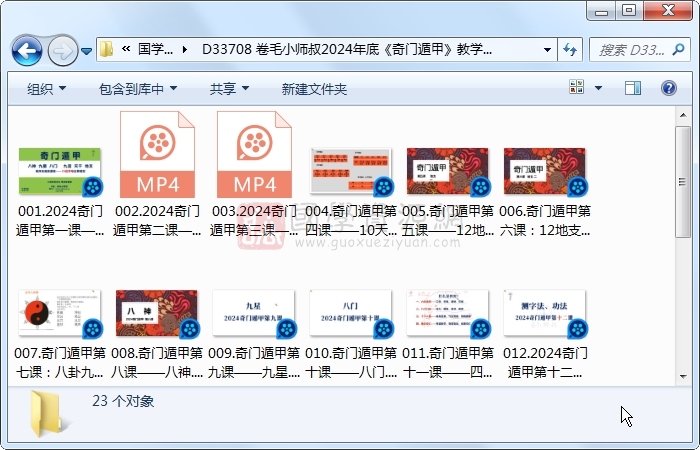Click file name 005.奇门遁甲第五课——12地
Viewport: 700px width, 450px height.
[x=448, y=221]
